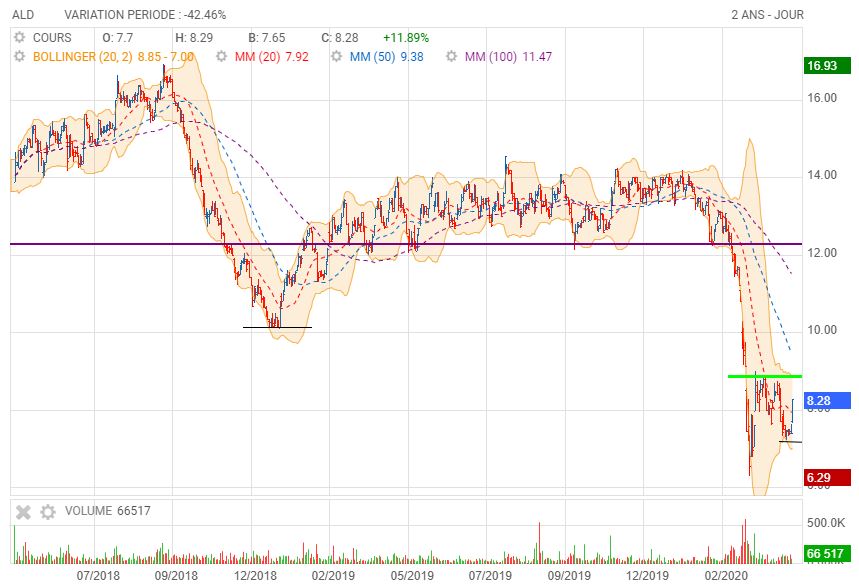Click VARIATION PERIODE -42.46% text
The image size is (859, 584).
145,15
